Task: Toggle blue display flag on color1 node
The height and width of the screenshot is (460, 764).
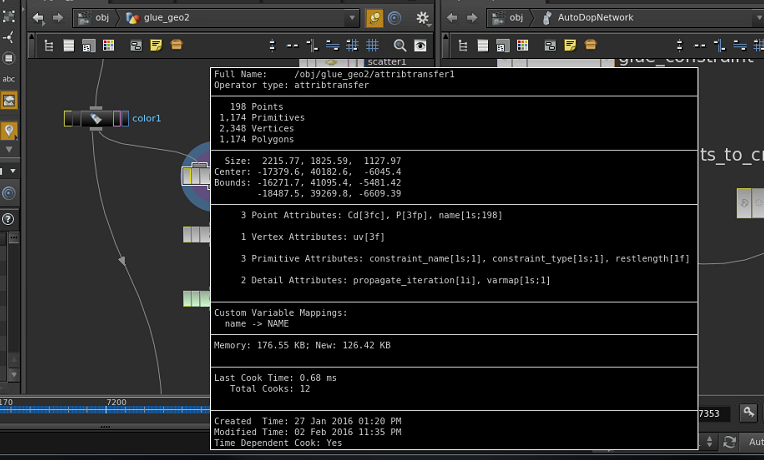Action: 125,118
